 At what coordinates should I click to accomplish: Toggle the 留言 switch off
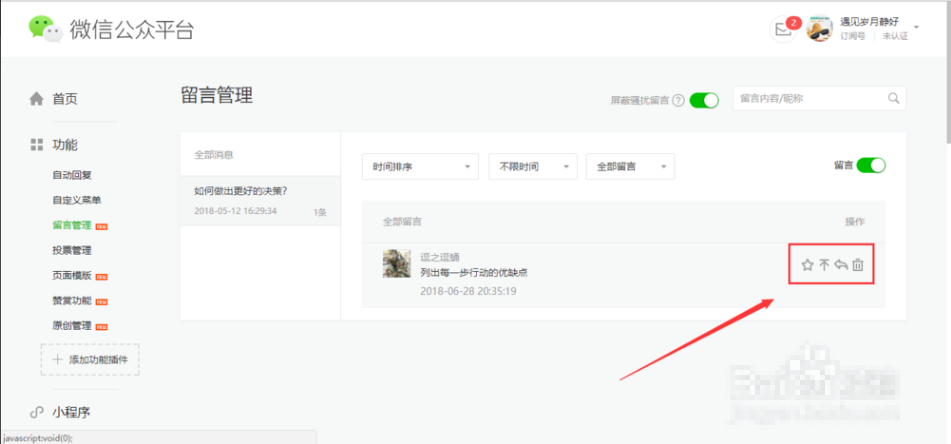tap(871, 165)
